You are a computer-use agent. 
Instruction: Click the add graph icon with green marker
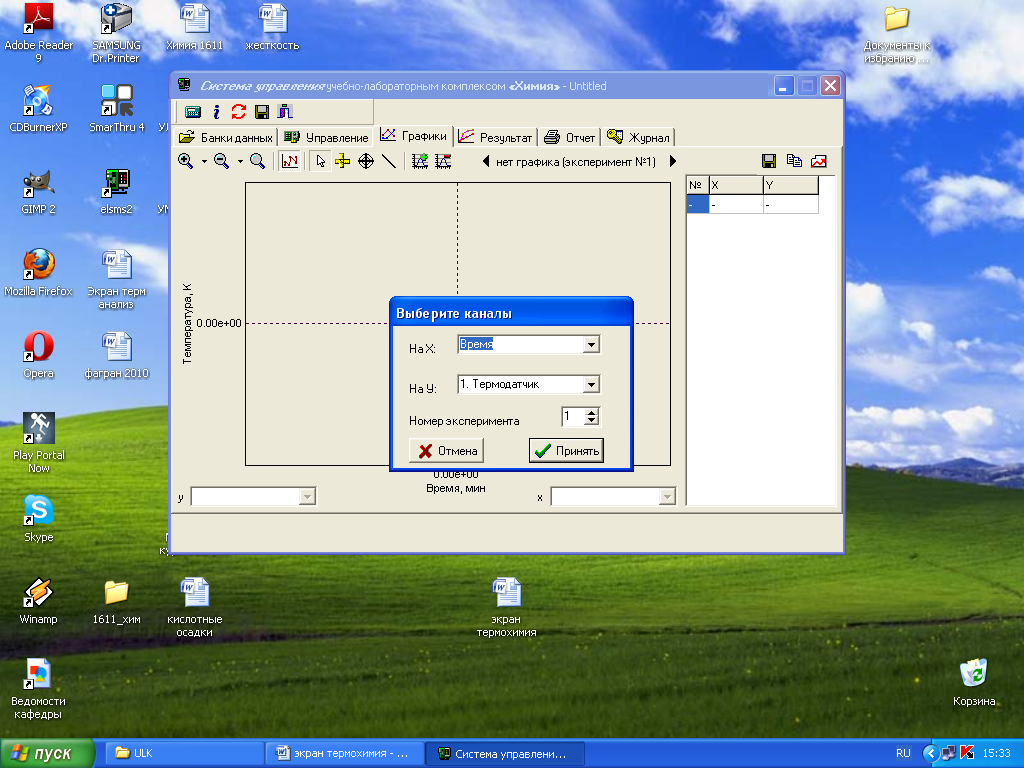coord(420,161)
